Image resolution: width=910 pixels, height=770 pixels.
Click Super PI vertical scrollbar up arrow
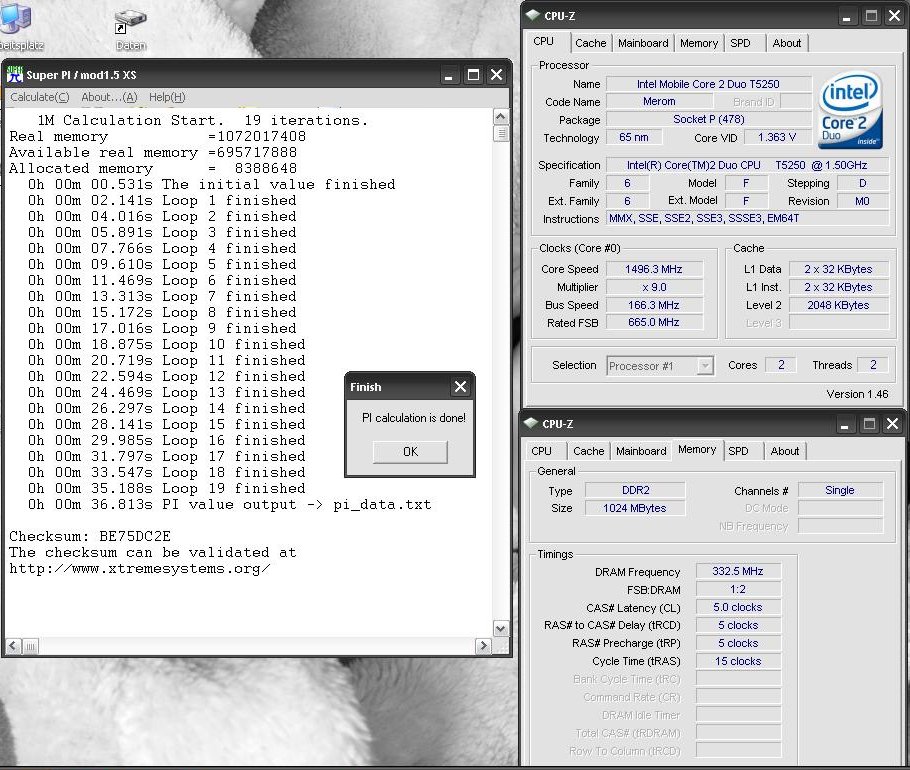click(x=500, y=117)
